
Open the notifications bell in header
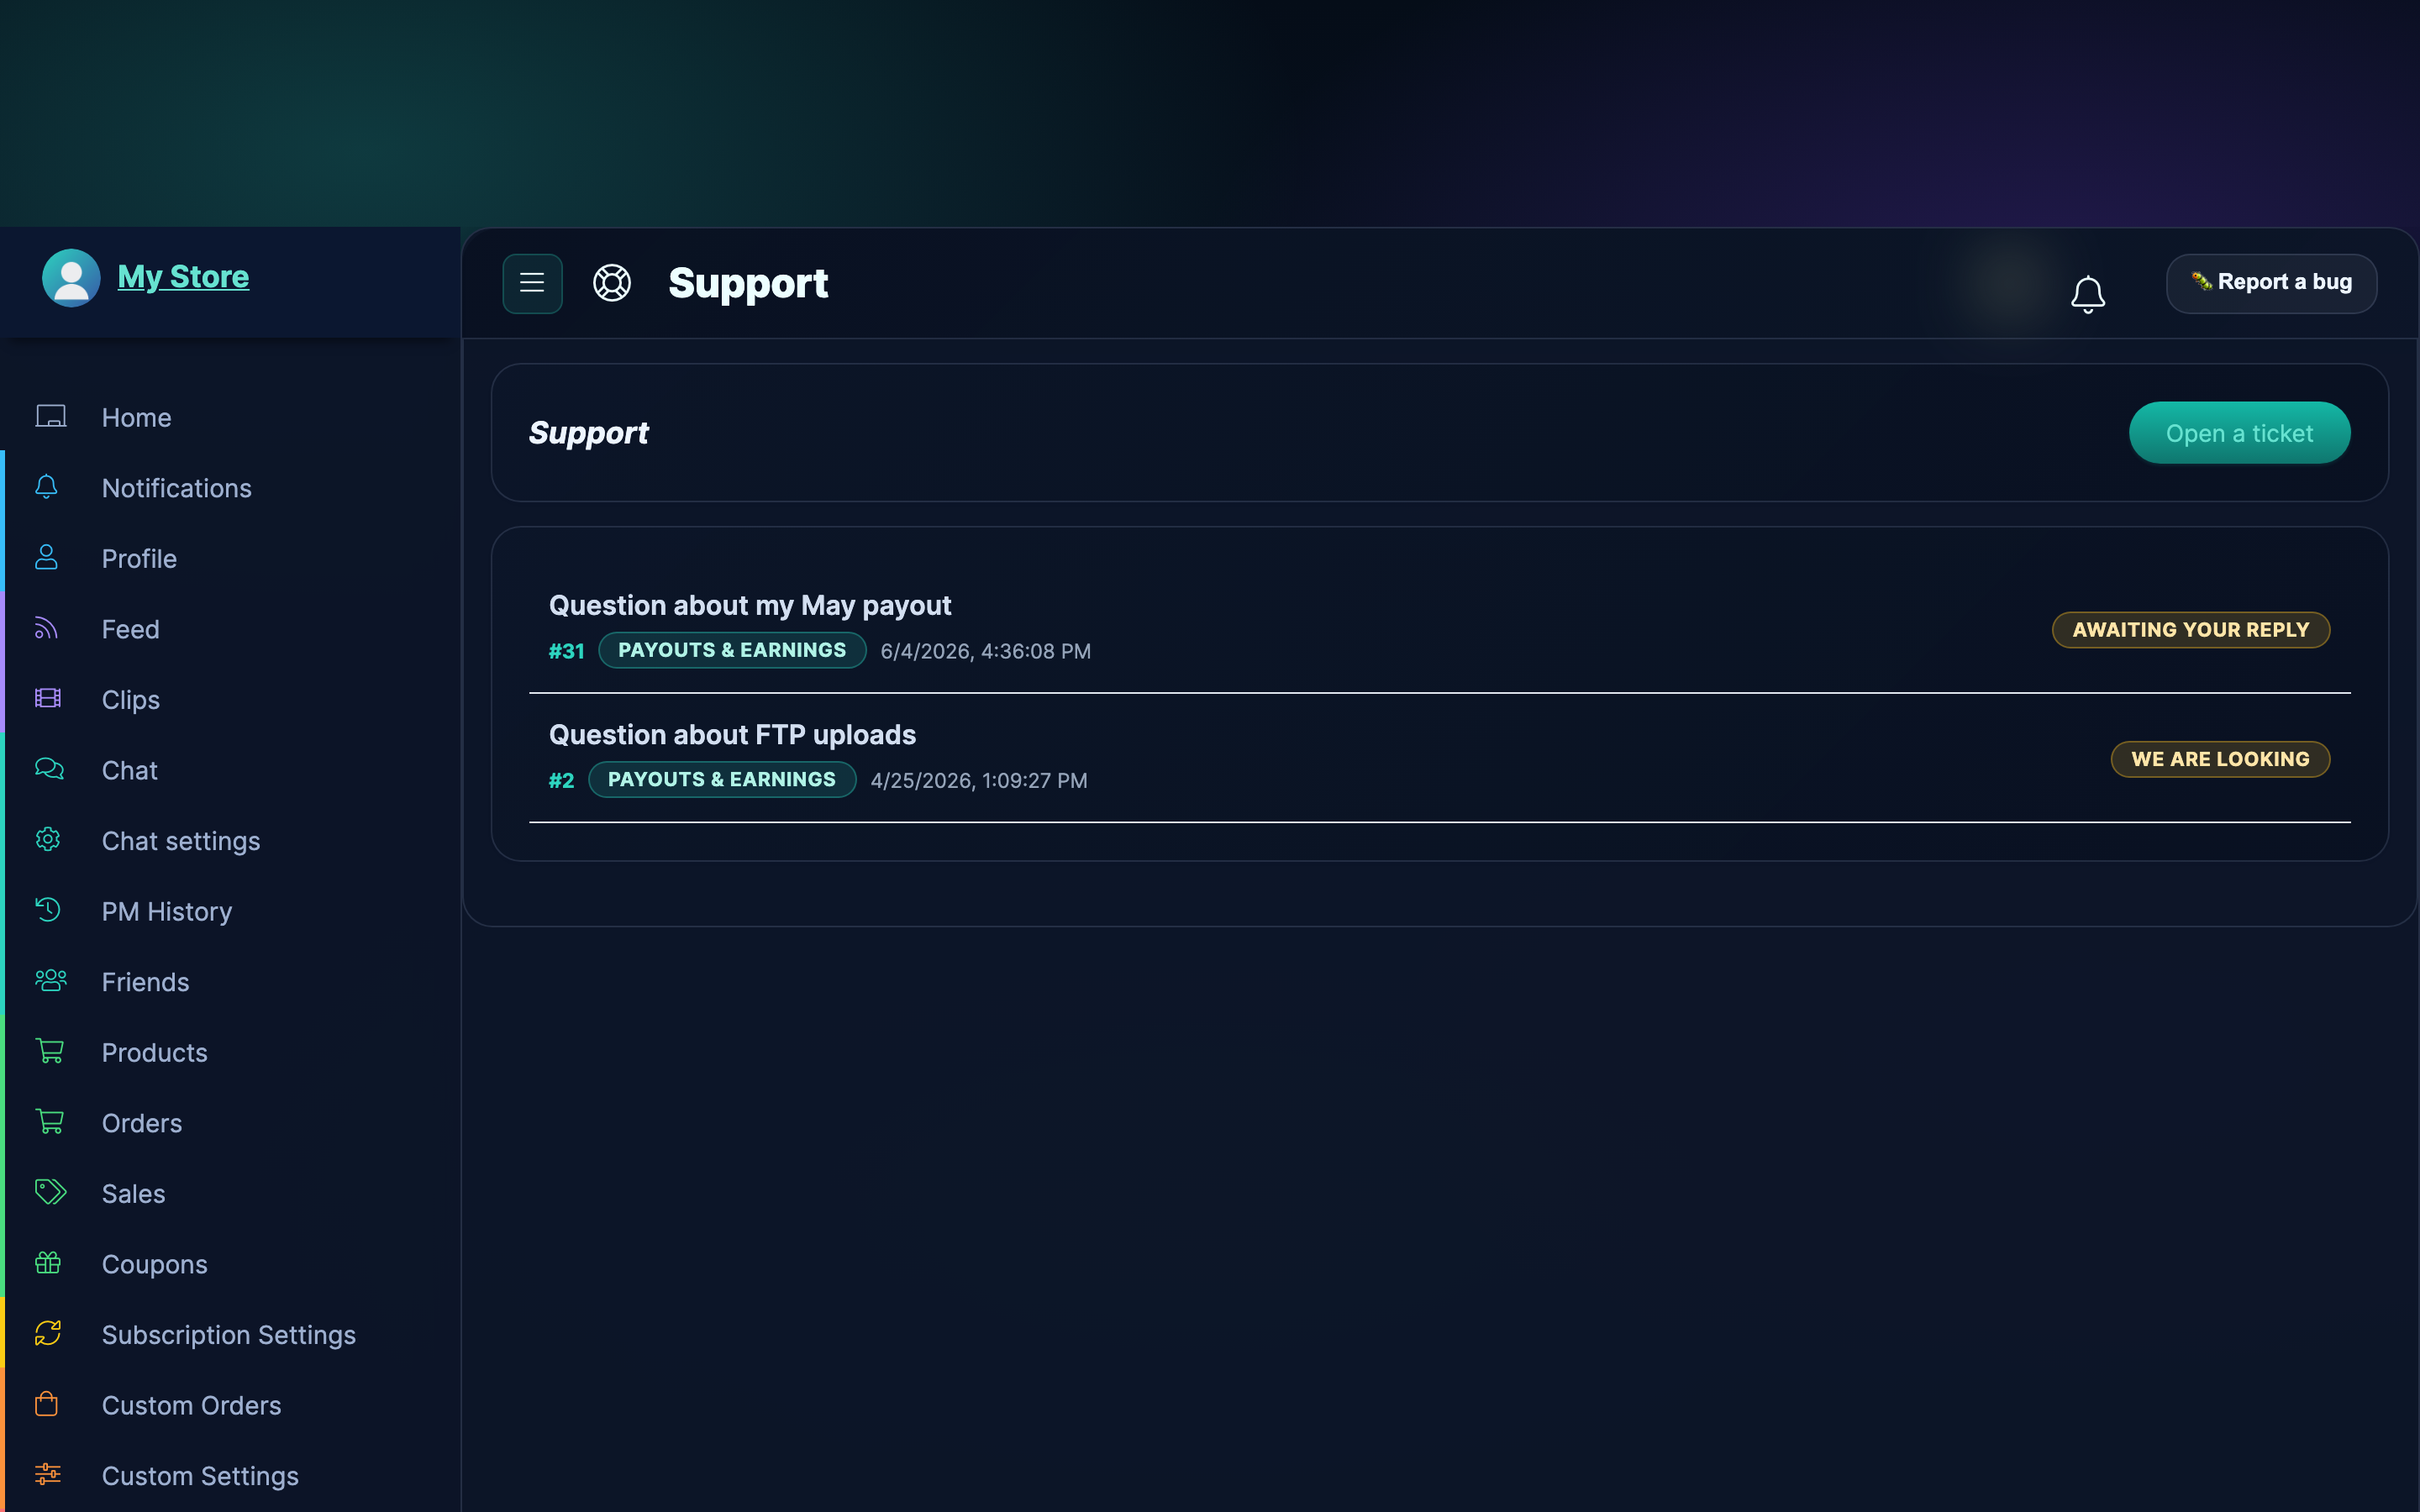point(2088,294)
